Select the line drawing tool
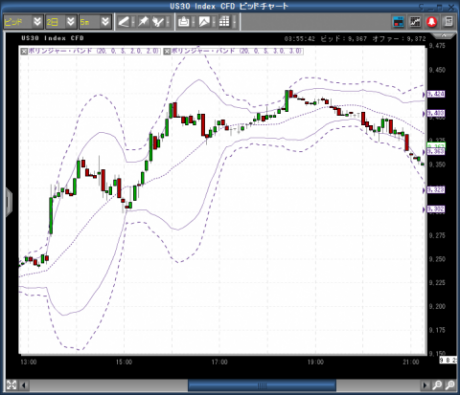Screen dimensions: 460x395 click(124, 22)
